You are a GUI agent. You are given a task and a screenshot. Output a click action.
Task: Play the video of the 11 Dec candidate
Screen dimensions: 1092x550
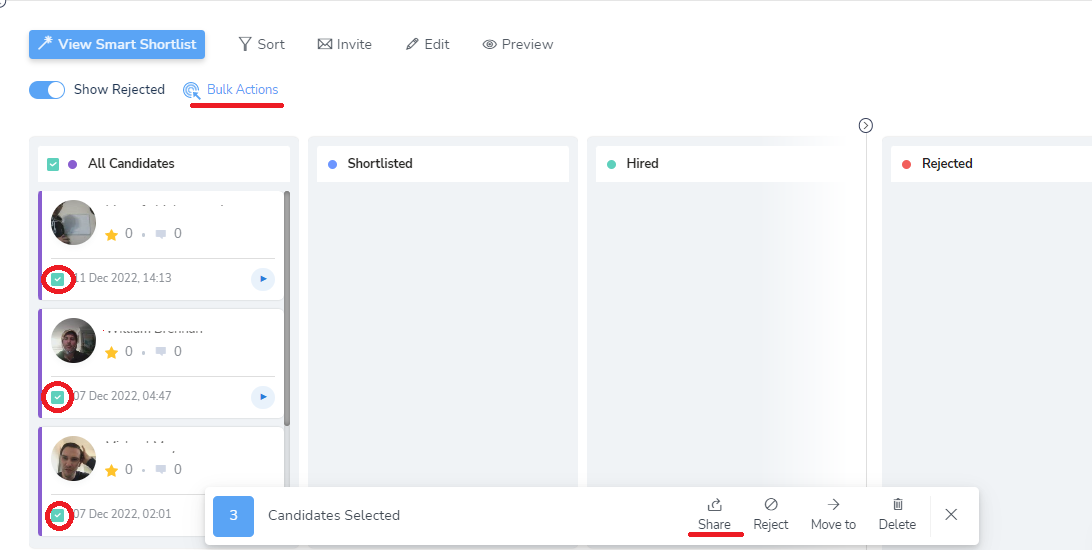(262, 279)
